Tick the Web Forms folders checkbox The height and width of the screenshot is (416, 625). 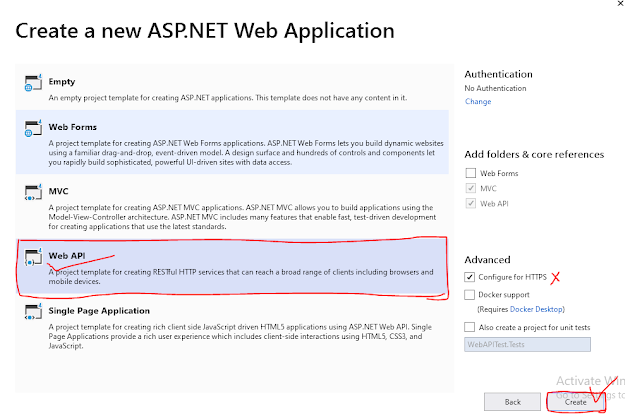(x=471, y=173)
